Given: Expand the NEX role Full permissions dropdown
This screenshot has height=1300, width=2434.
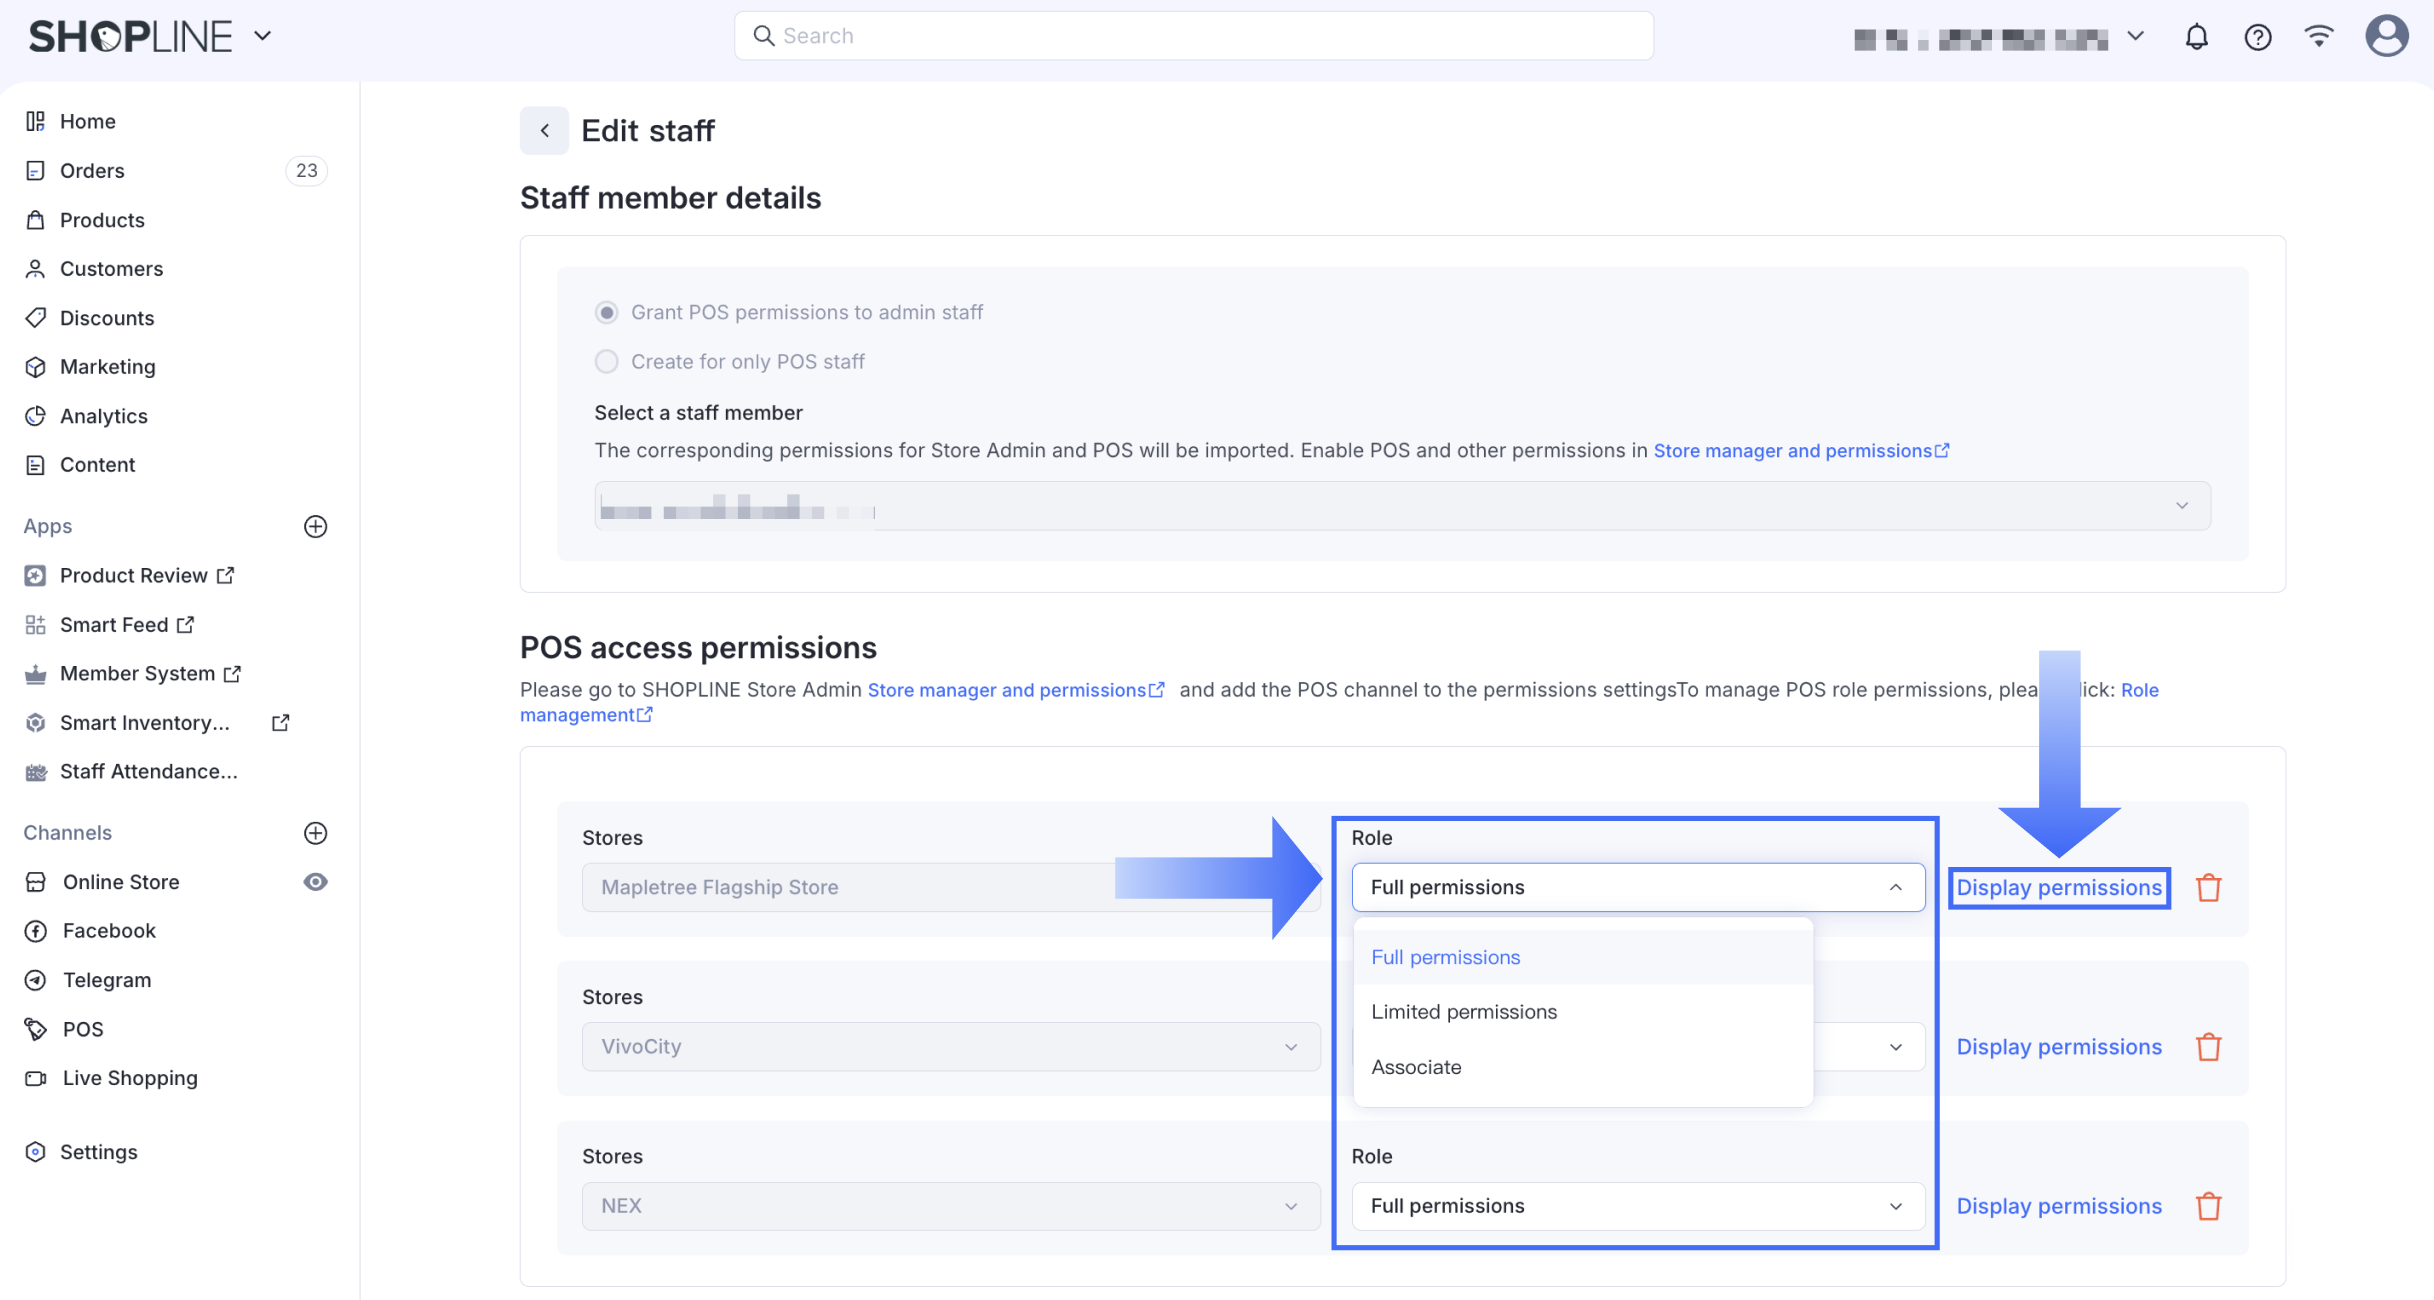Looking at the screenshot, I should [1637, 1206].
